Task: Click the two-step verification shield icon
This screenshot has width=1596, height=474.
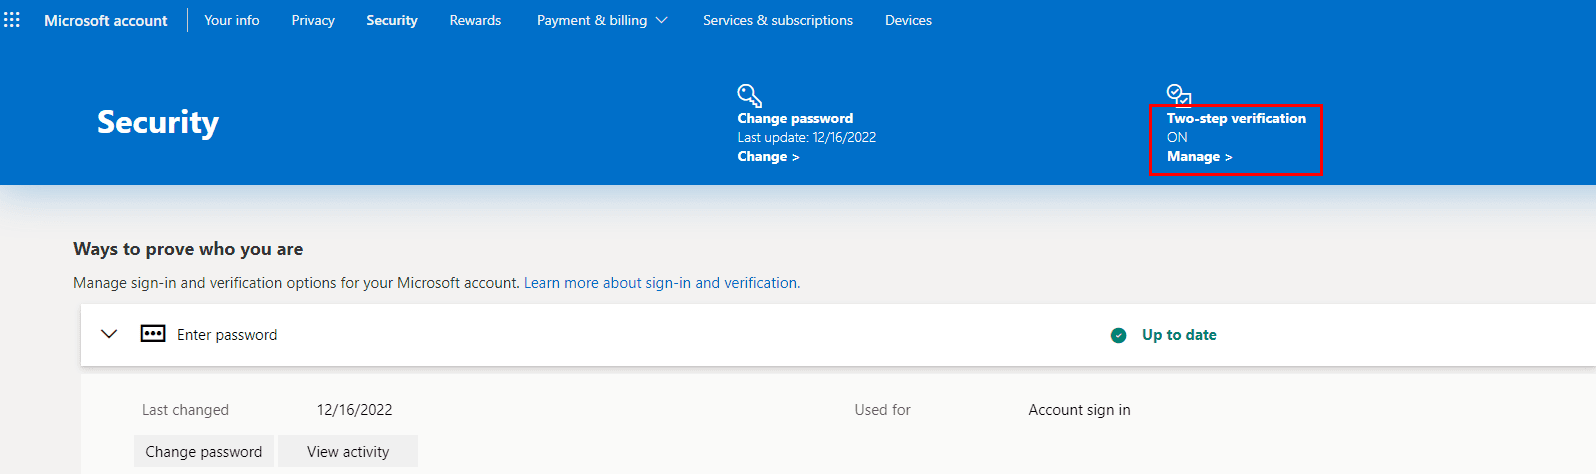Action: (1179, 95)
